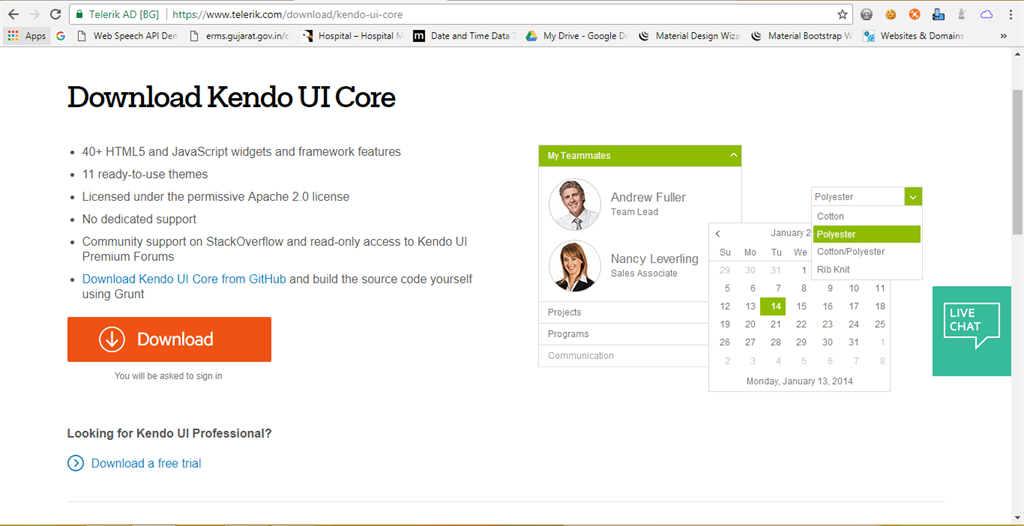Click calendar date 17
Image resolution: width=1024 pixels, height=526 pixels.
(854, 306)
